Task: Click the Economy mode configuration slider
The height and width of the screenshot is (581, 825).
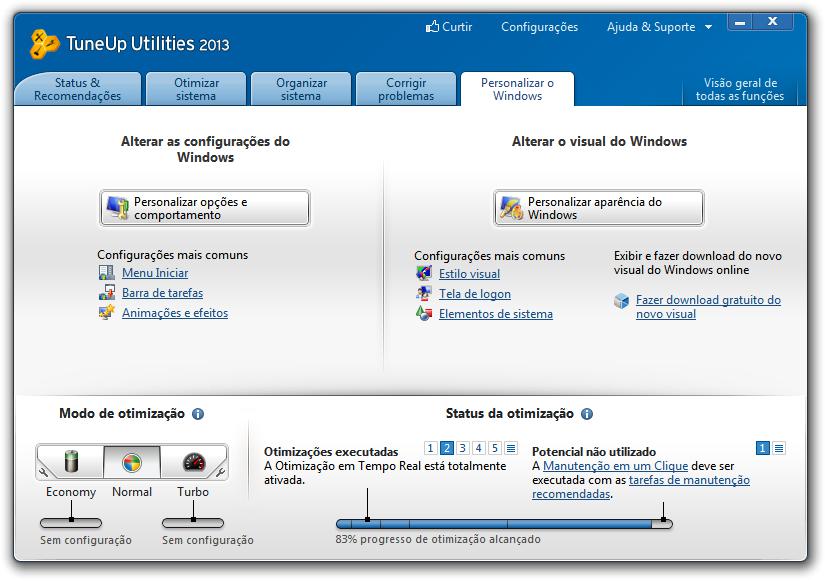Action: 71,523
